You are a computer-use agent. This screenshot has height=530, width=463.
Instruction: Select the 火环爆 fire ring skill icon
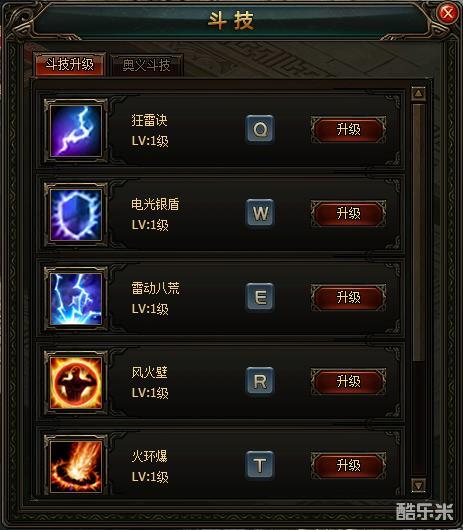point(76,466)
